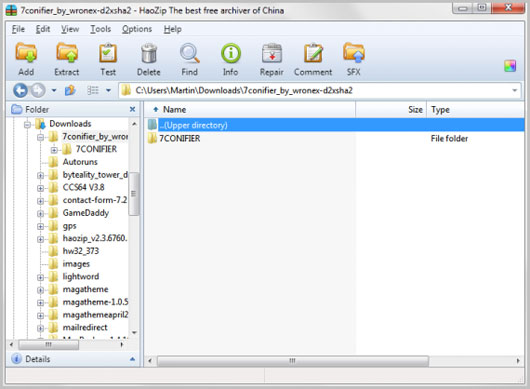The height and width of the screenshot is (389, 530).
Task: Expand the Details panel
Action: pyautogui.click(x=132, y=359)
